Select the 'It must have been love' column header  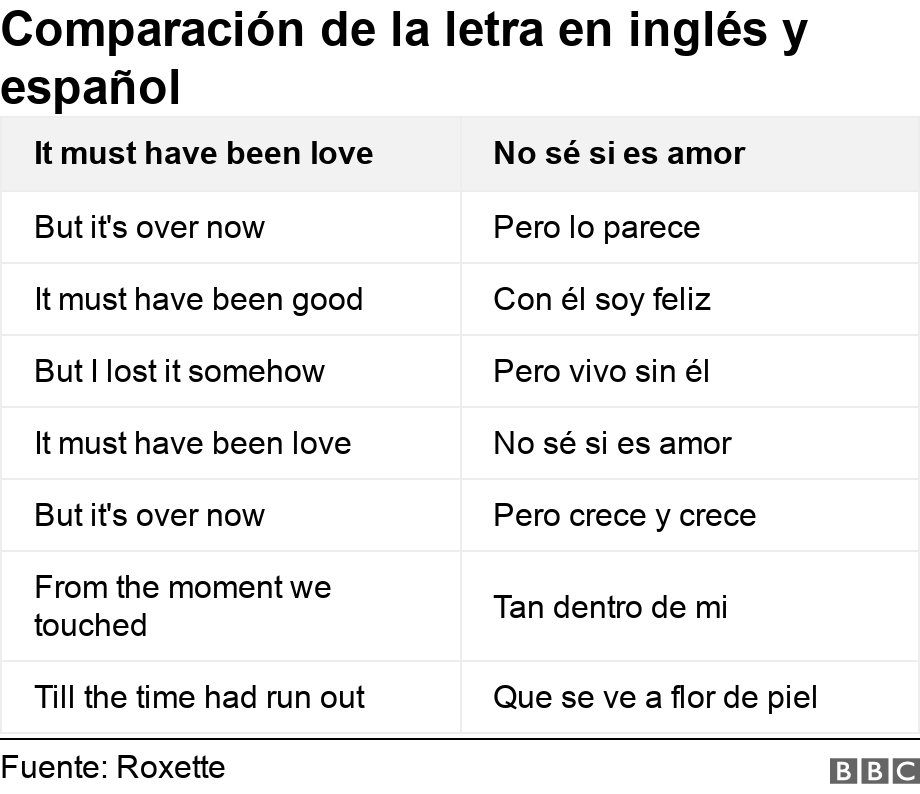coord(231,154)
